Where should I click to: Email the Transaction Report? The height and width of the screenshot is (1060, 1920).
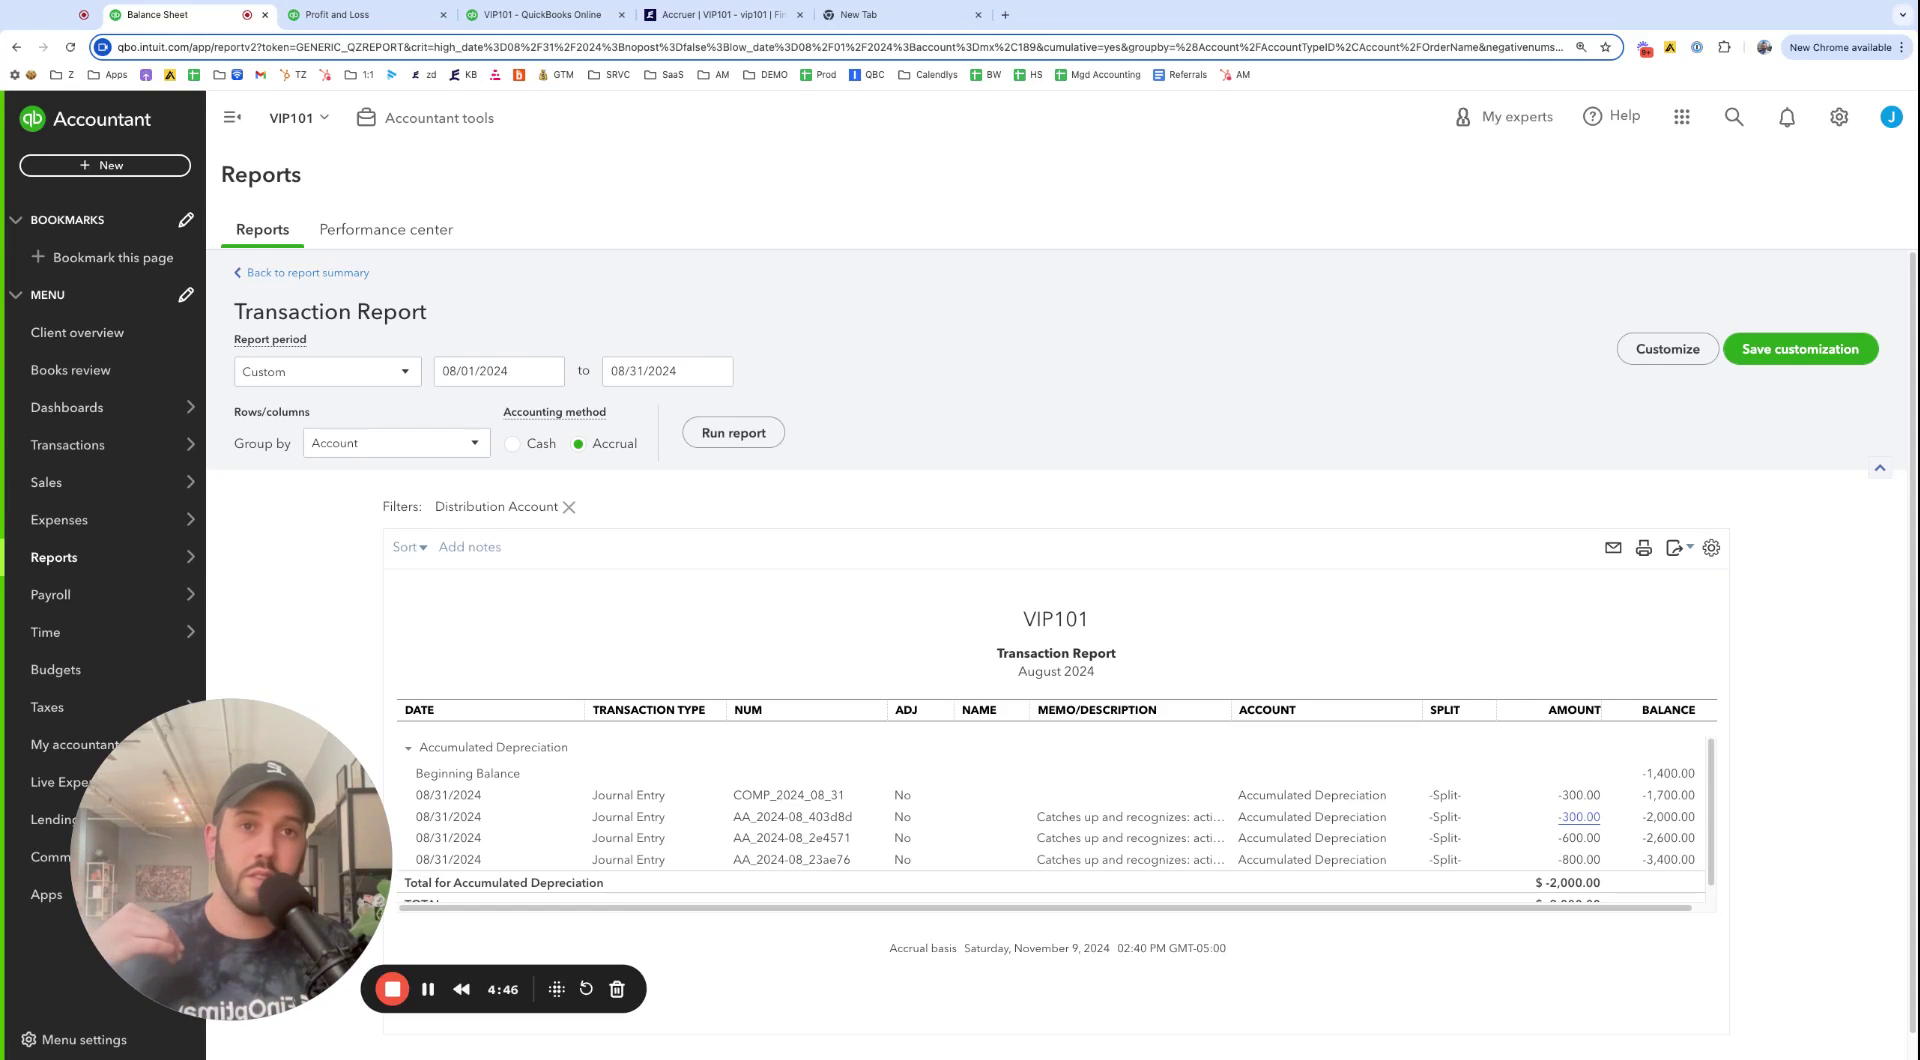[x=1613, y=548]
